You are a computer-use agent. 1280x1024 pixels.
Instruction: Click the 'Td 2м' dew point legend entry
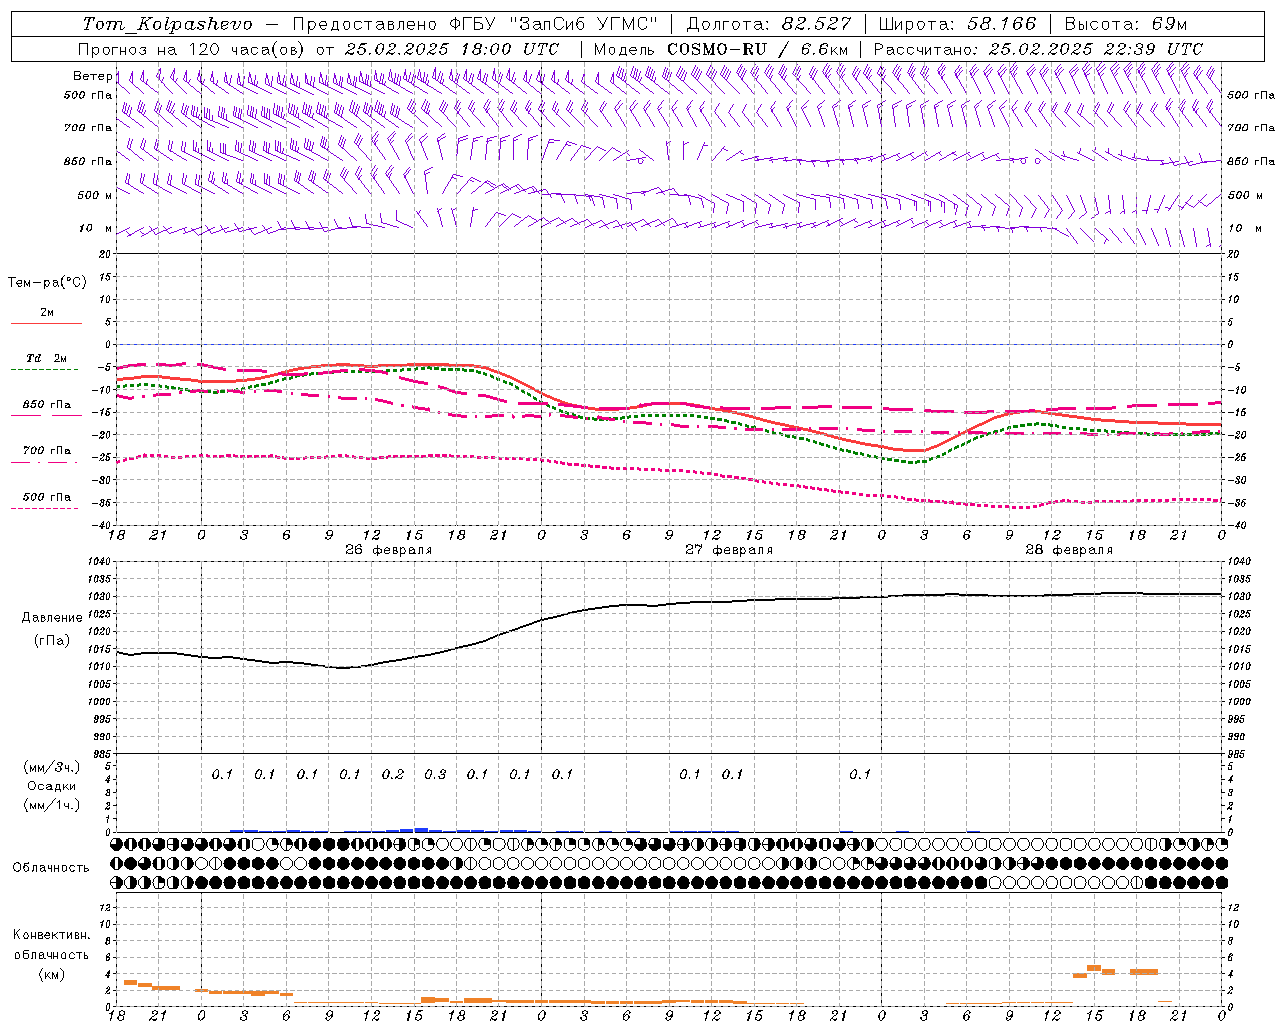pyautogui.click(x=47, y=358)
